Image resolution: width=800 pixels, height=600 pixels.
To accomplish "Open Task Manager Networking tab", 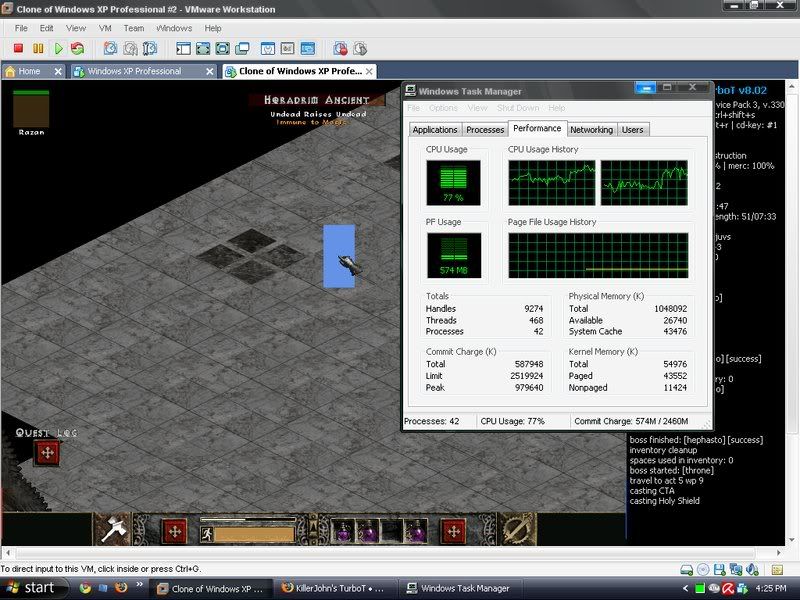I will click(591, 130).
